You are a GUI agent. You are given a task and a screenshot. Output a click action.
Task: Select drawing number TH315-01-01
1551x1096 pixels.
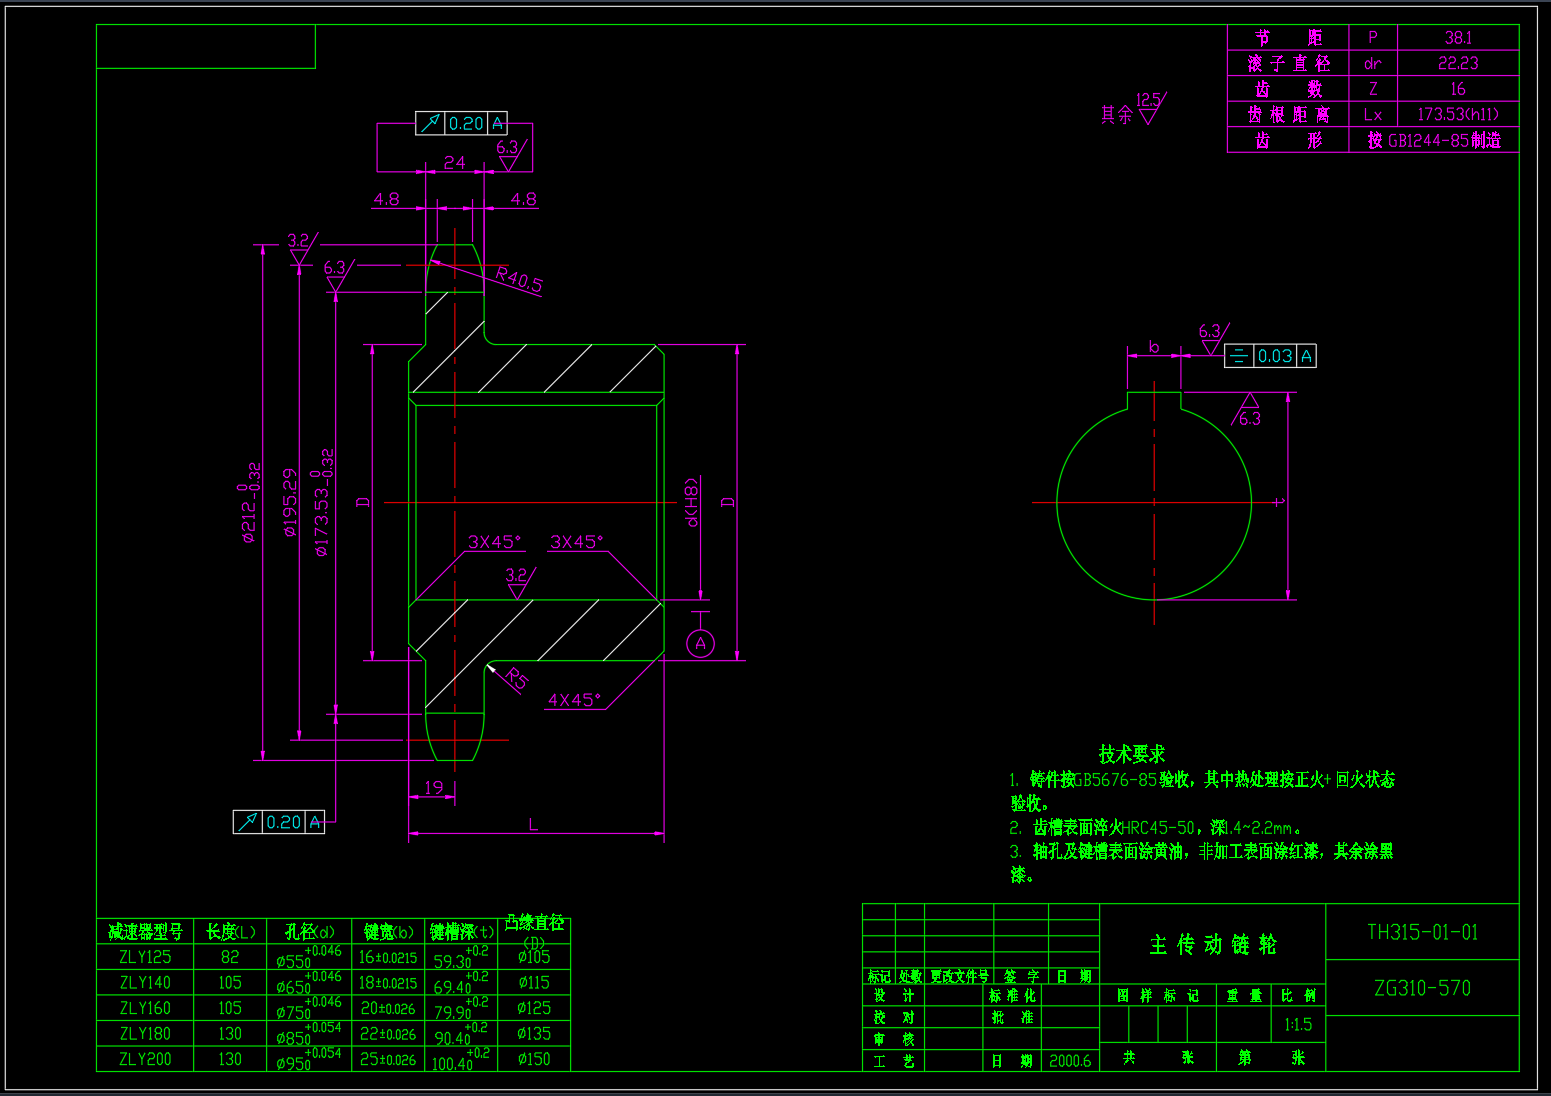coord(1422,932)
